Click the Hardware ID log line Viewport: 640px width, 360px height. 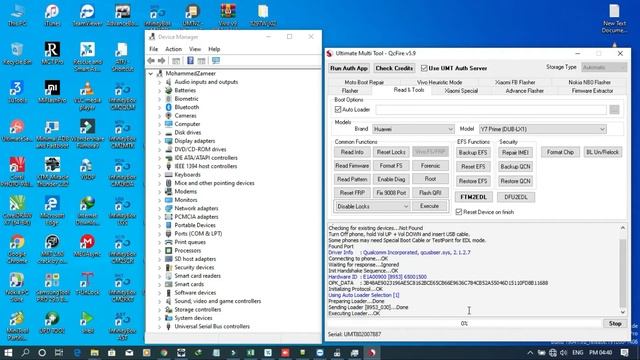tap(378, 277)
